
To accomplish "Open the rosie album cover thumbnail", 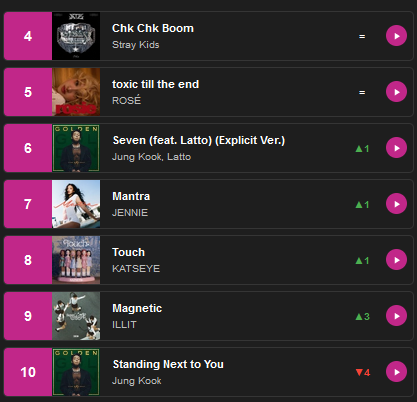I will (76, 92).
